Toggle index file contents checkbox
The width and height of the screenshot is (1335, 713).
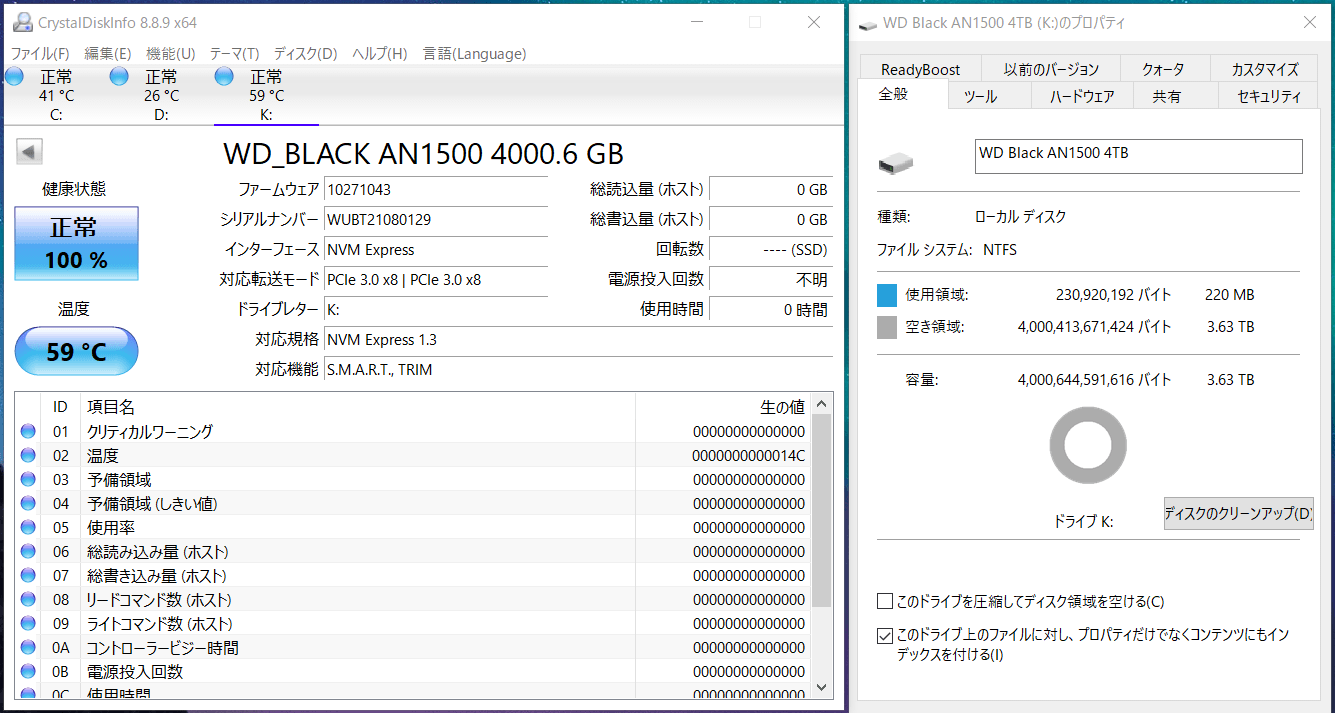tap(884, 635)
